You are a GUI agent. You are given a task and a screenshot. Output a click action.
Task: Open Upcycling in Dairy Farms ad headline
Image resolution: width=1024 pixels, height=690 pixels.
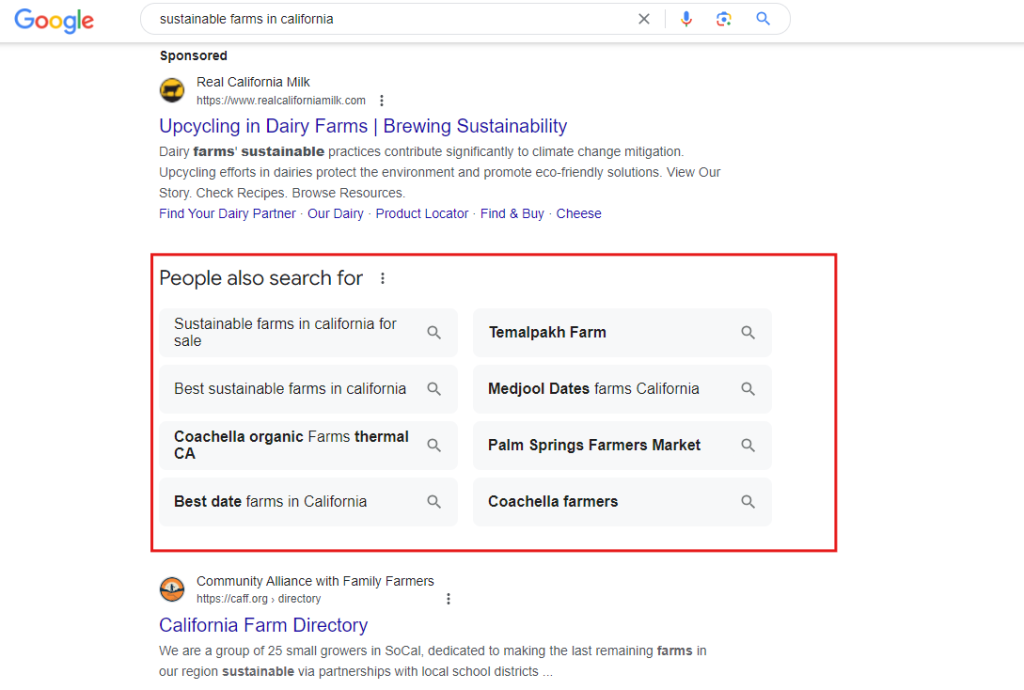click(363, 126)
